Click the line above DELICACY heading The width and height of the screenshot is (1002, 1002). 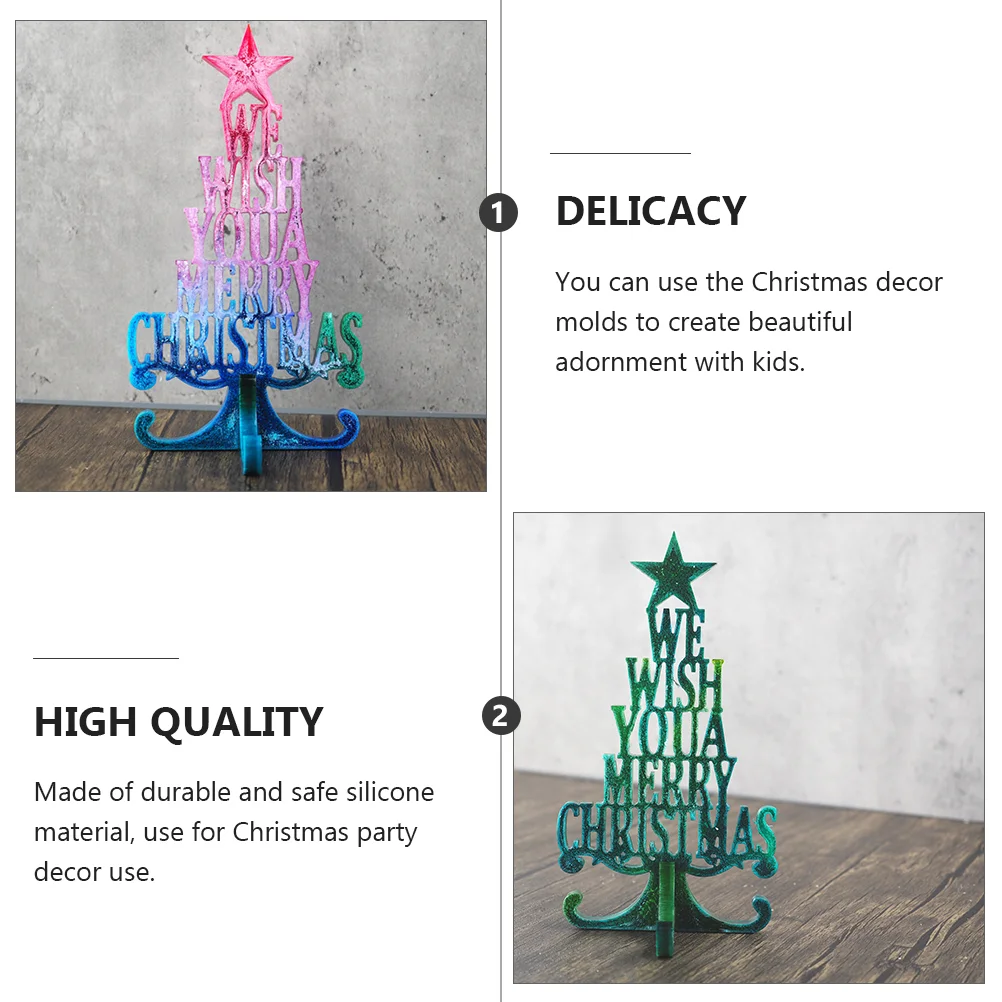click(620, 153)
